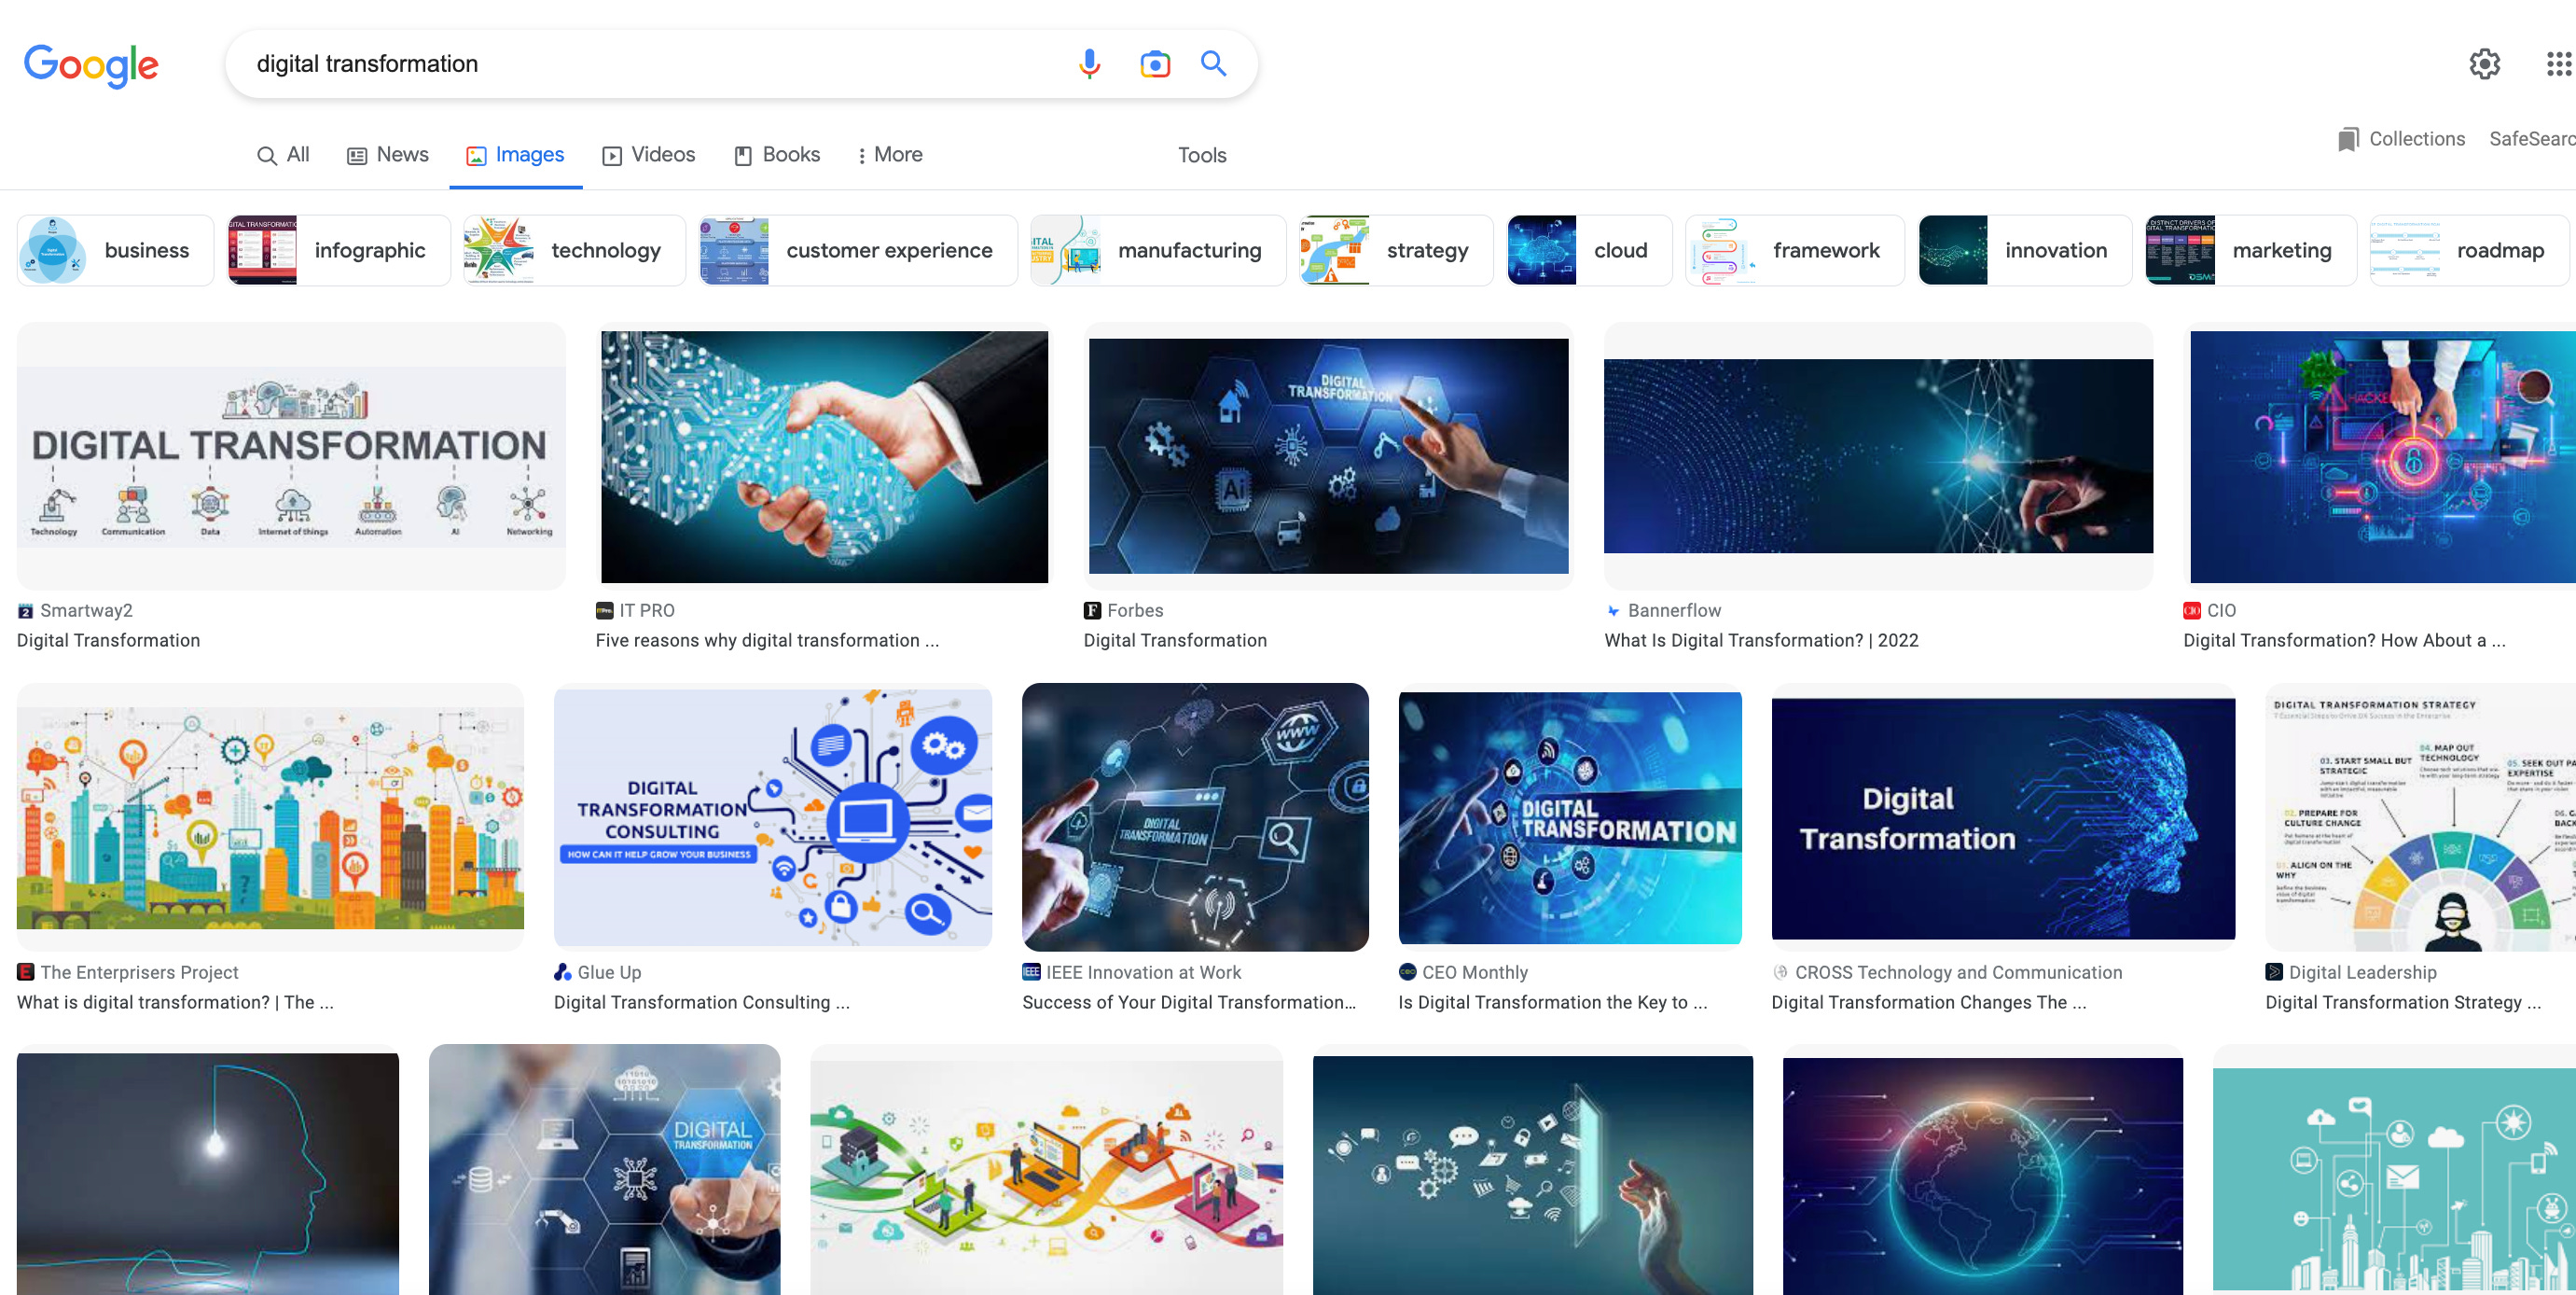Click the CIO site favicon
Viewport: 2576px width, 1295px height.
coord(2192,610)
